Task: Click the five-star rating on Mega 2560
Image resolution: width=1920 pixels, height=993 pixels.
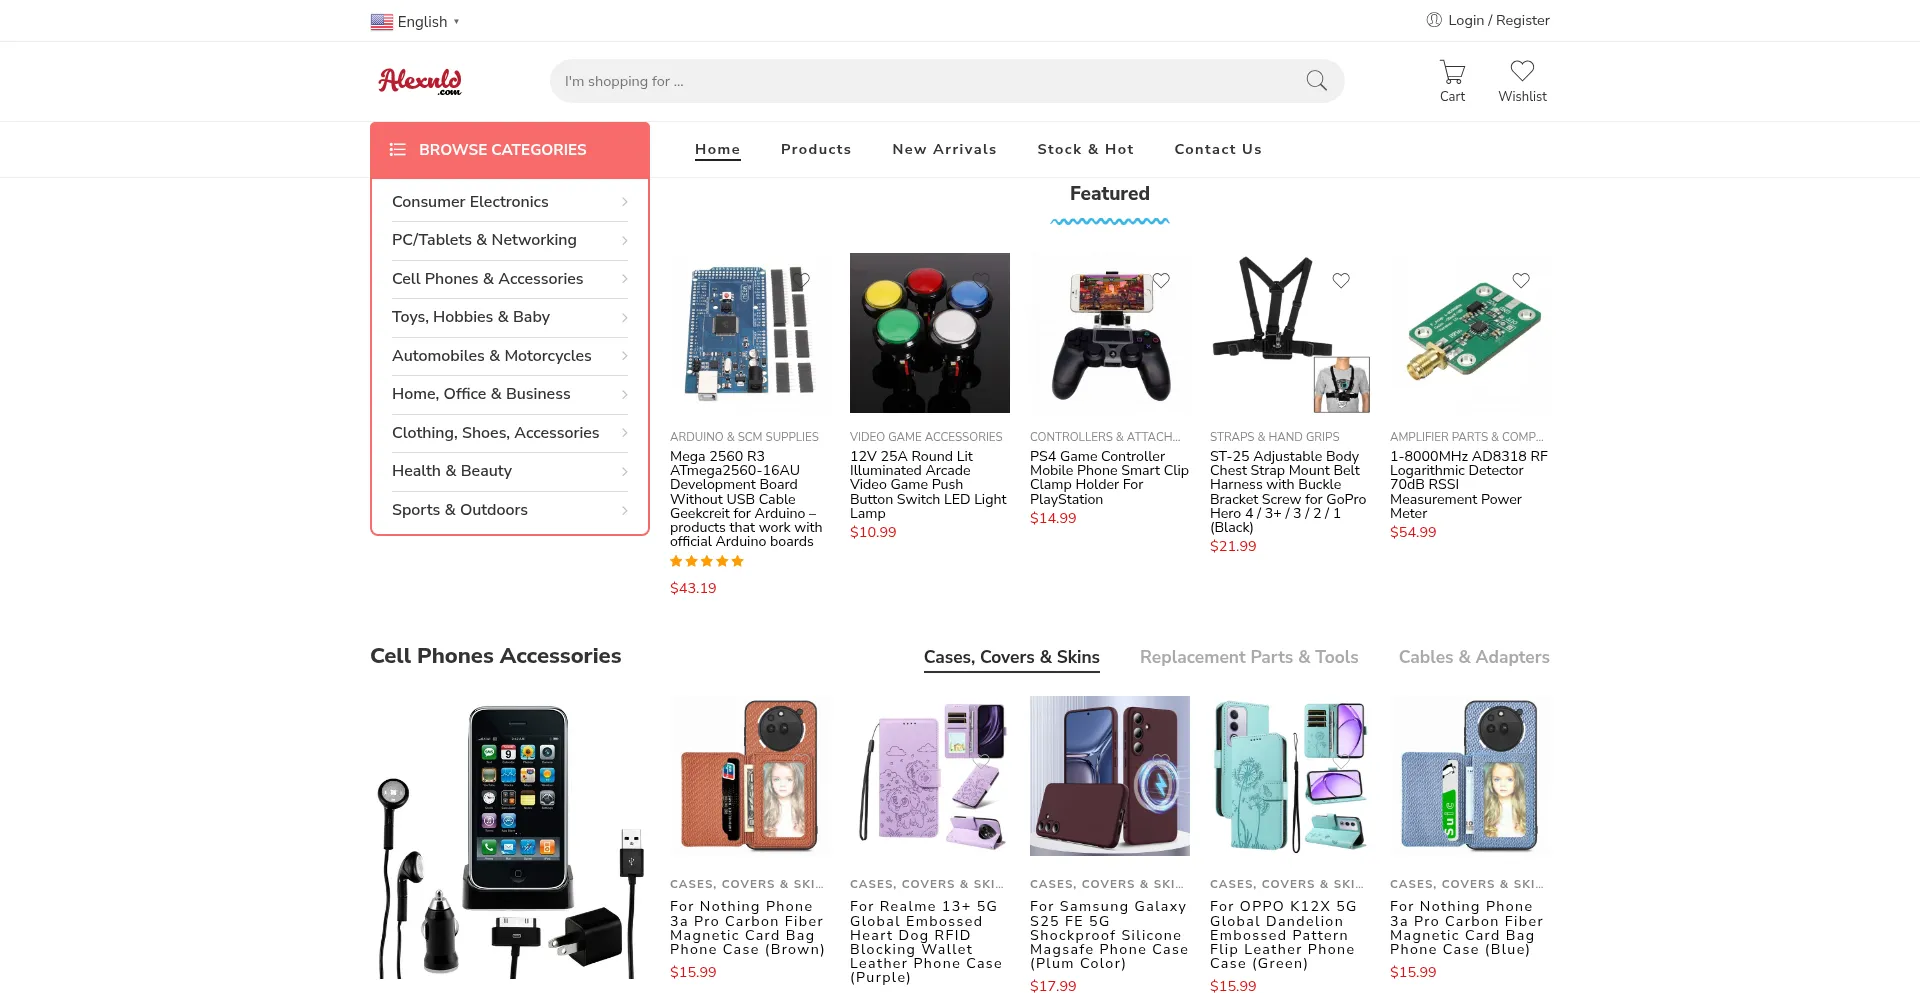Action: point(707,562)
